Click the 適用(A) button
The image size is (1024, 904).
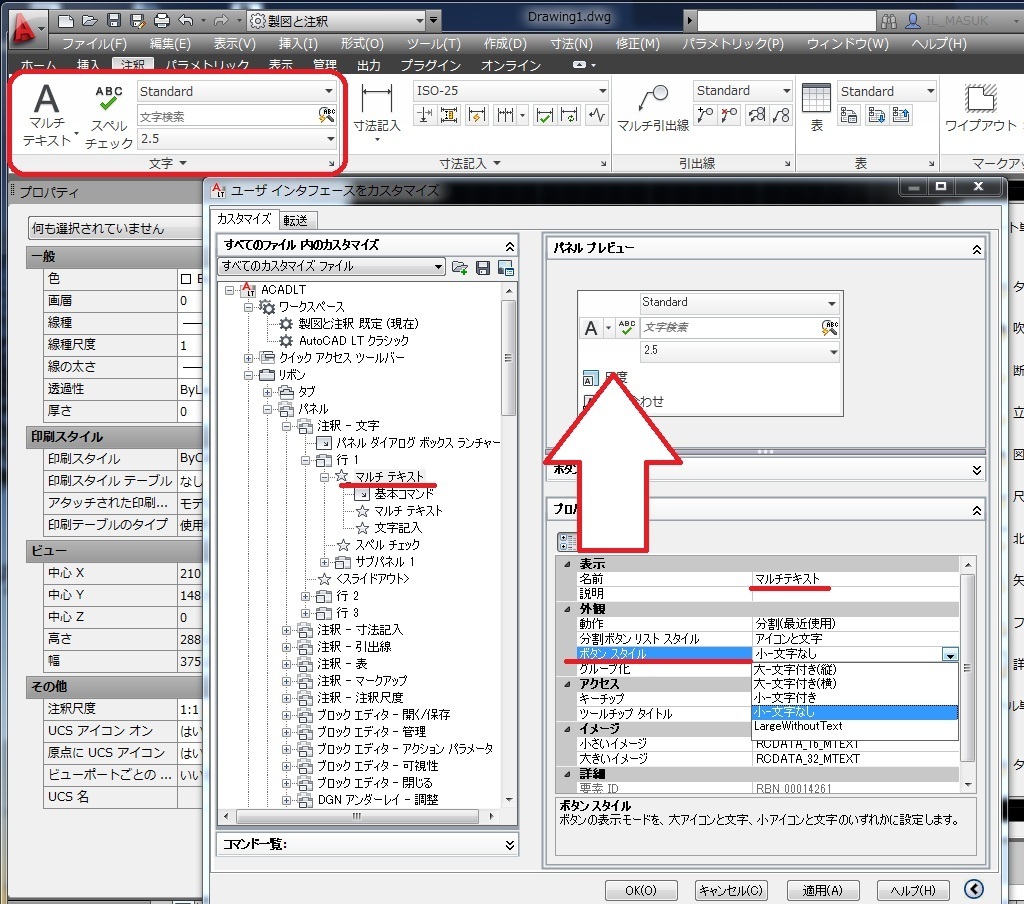(822, 890)
